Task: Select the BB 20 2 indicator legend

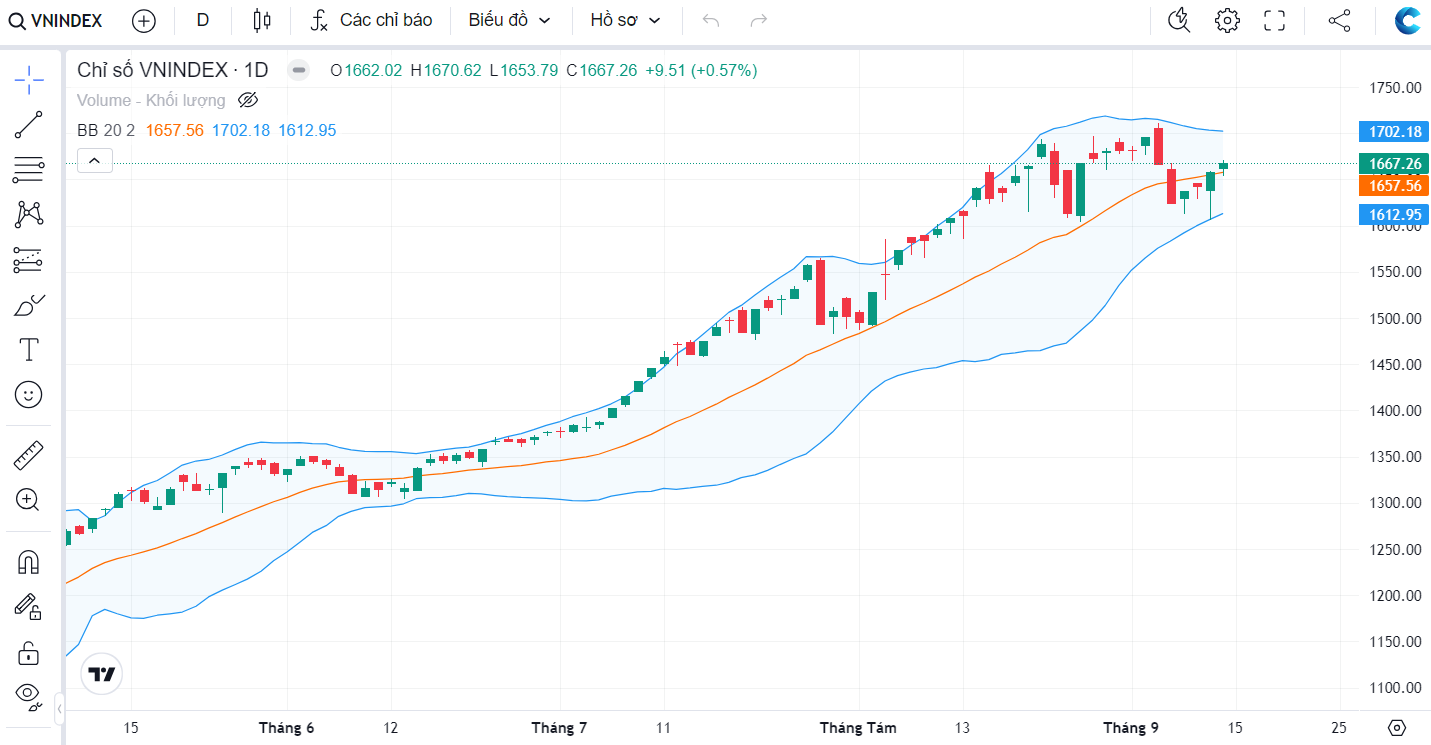Action: [106, 130]
